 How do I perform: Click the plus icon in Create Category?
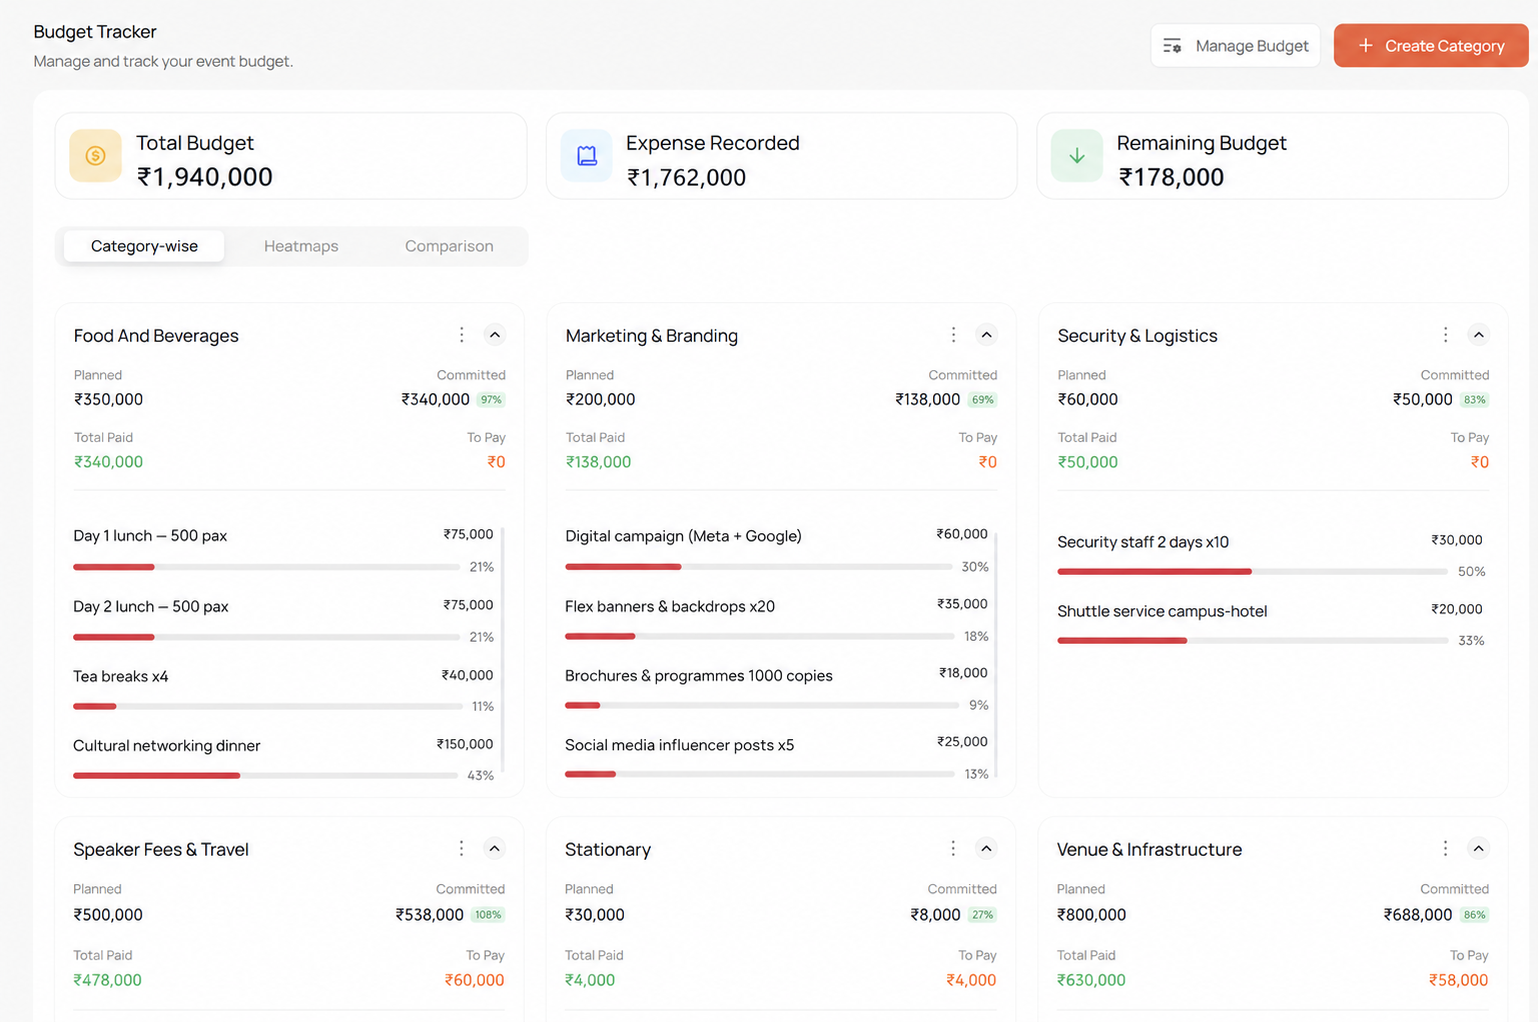[x=1365, y=45]
